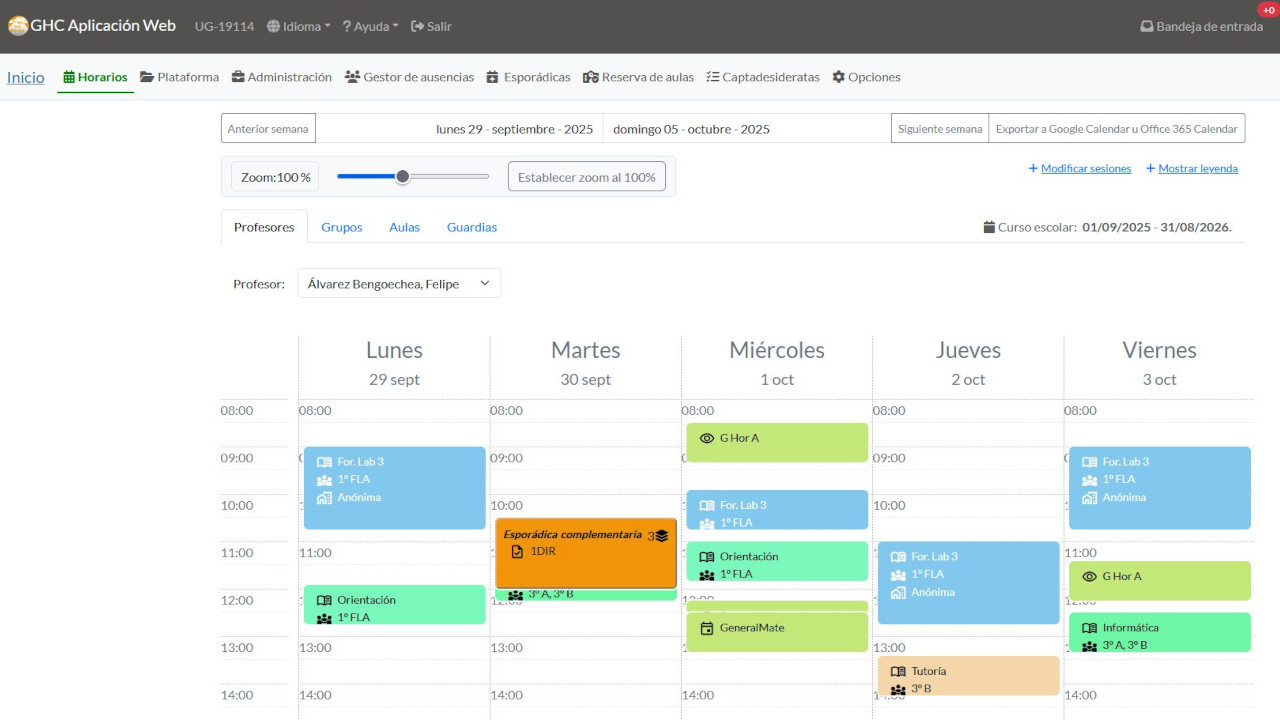Switch to the Guardias tab
This screenshot has width=1280, height=720.
click(x=471, y=227)
